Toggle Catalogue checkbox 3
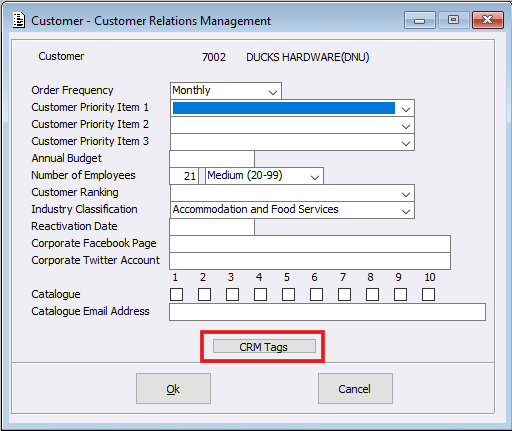The image size is (512, 431). (x=232, y=294)
